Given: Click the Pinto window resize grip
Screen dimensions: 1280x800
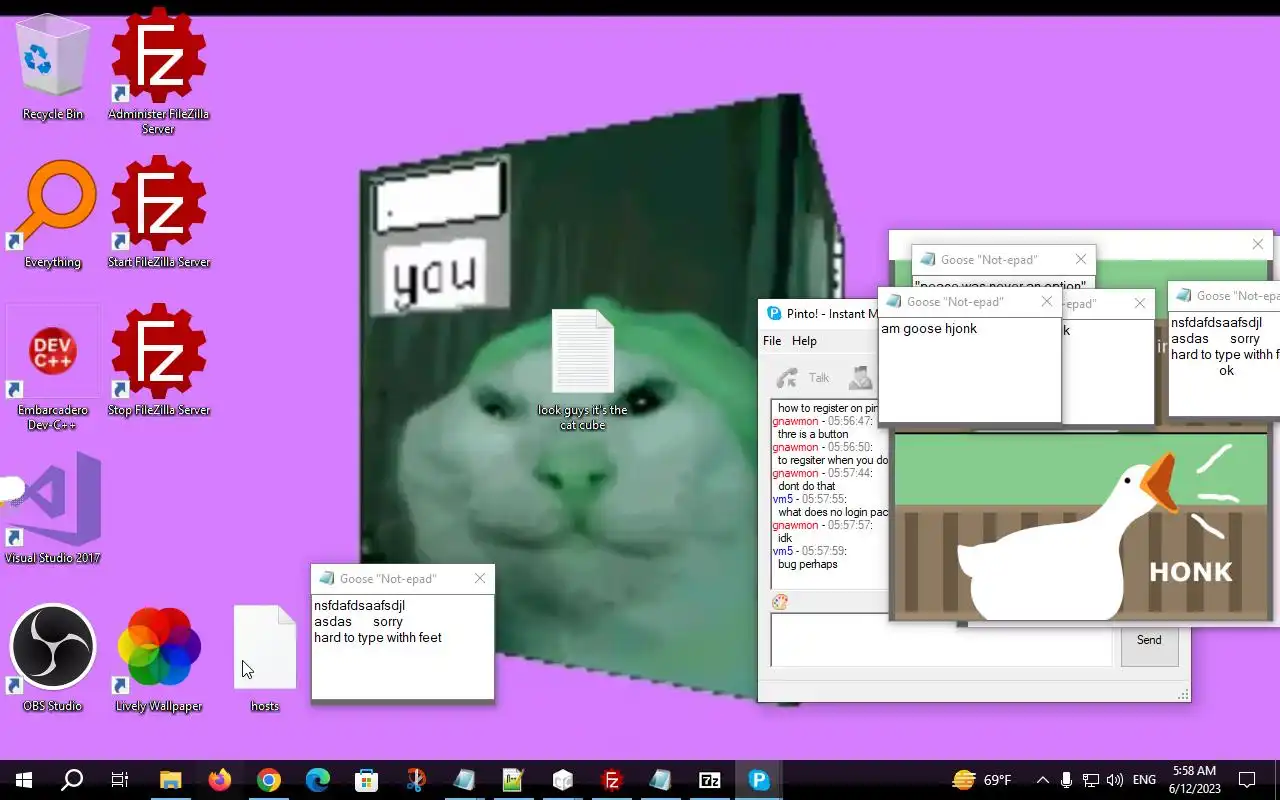Looking at the screenshot, I should tap(1183, 694).
